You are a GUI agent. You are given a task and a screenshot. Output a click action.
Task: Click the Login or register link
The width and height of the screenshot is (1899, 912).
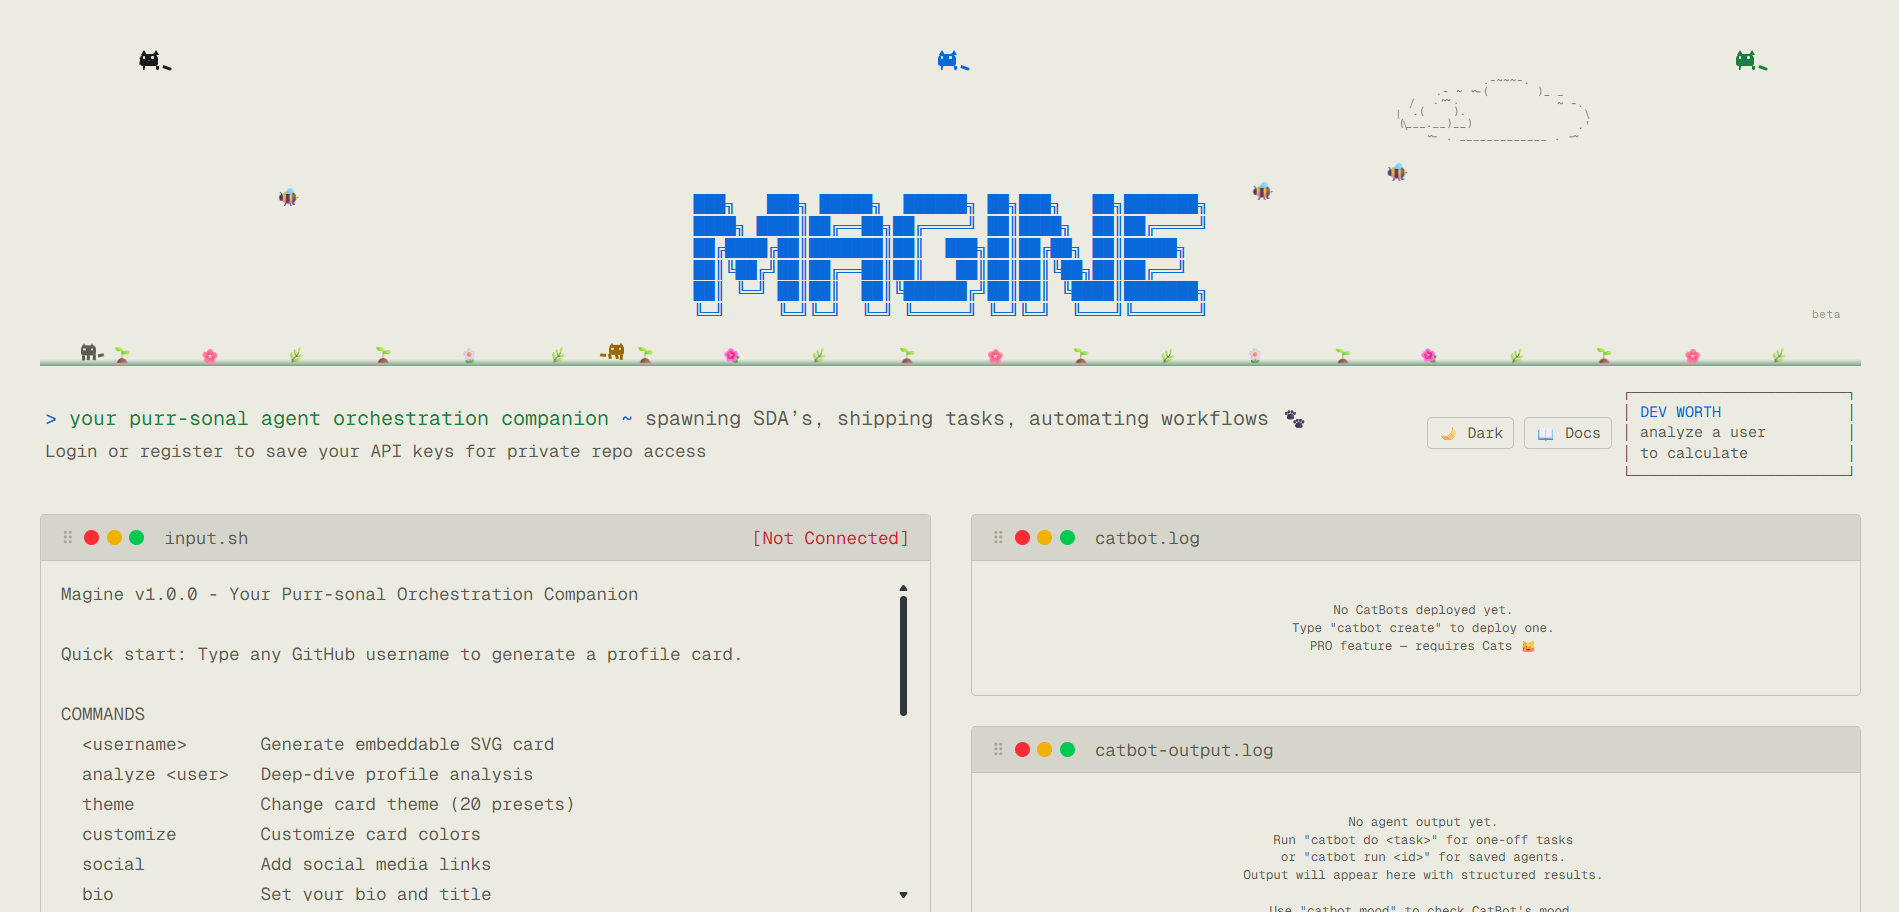point(133,451)
